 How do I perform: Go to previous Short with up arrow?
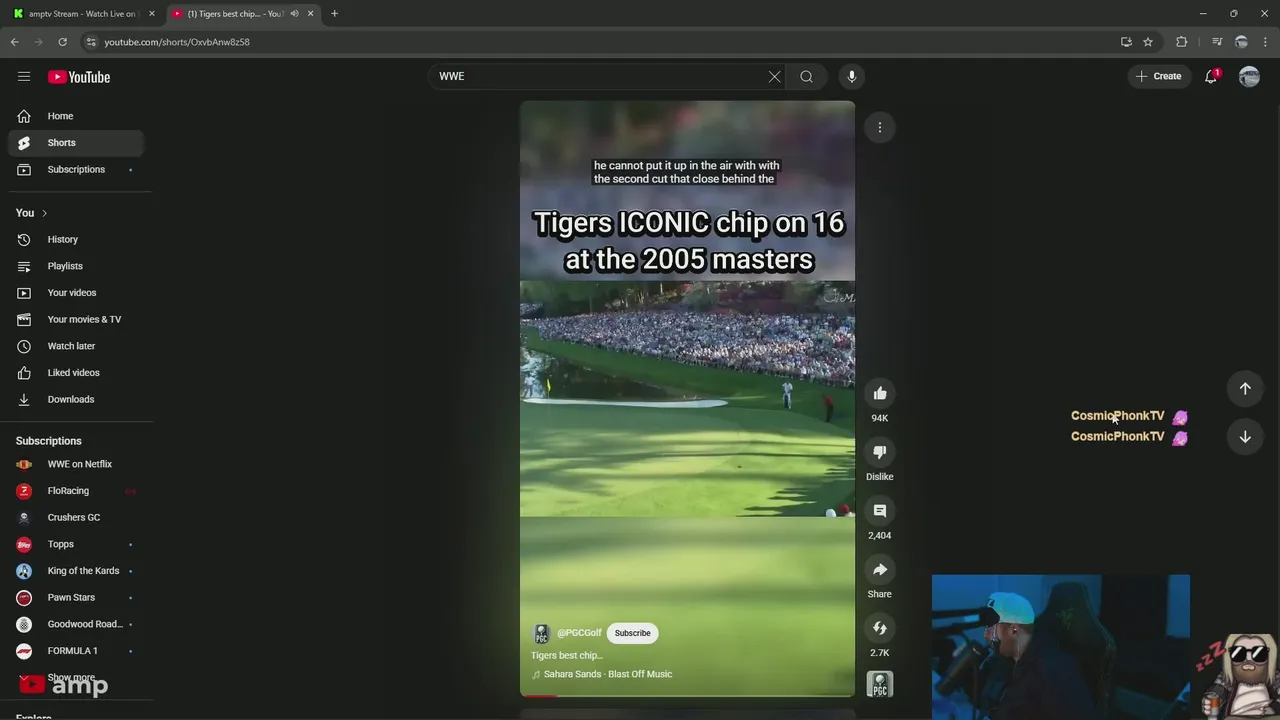1245,388
